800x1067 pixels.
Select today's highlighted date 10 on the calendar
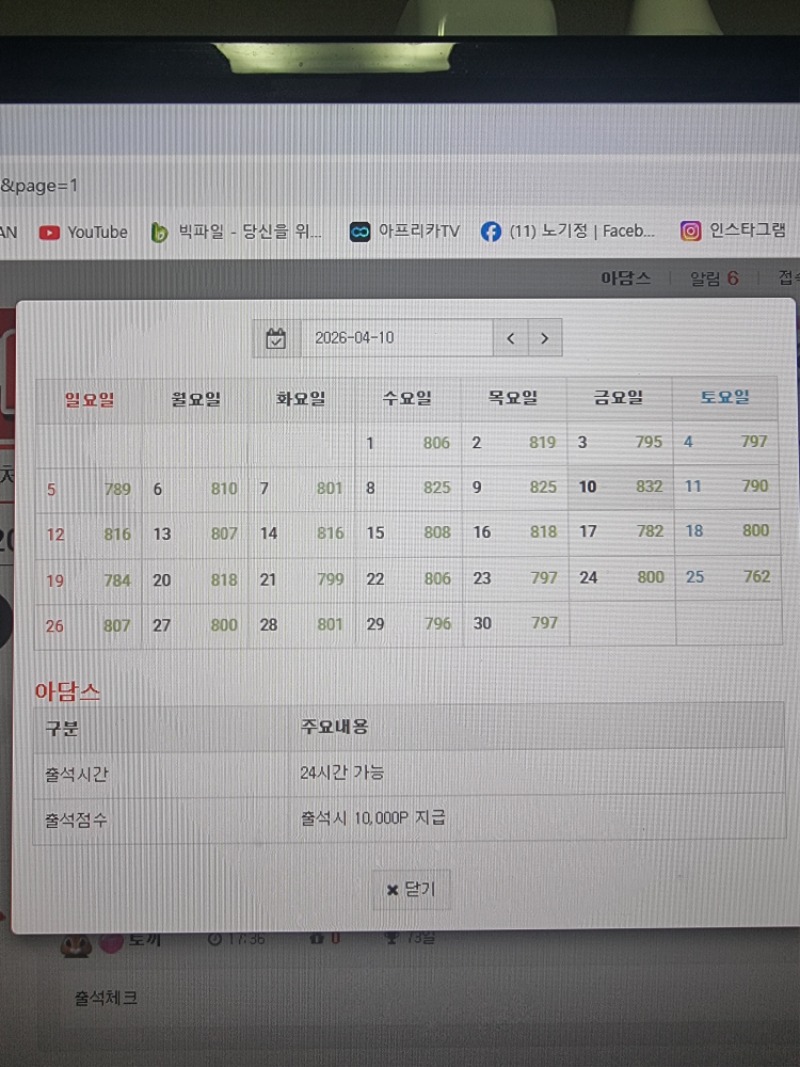click(x=587, y=487)
